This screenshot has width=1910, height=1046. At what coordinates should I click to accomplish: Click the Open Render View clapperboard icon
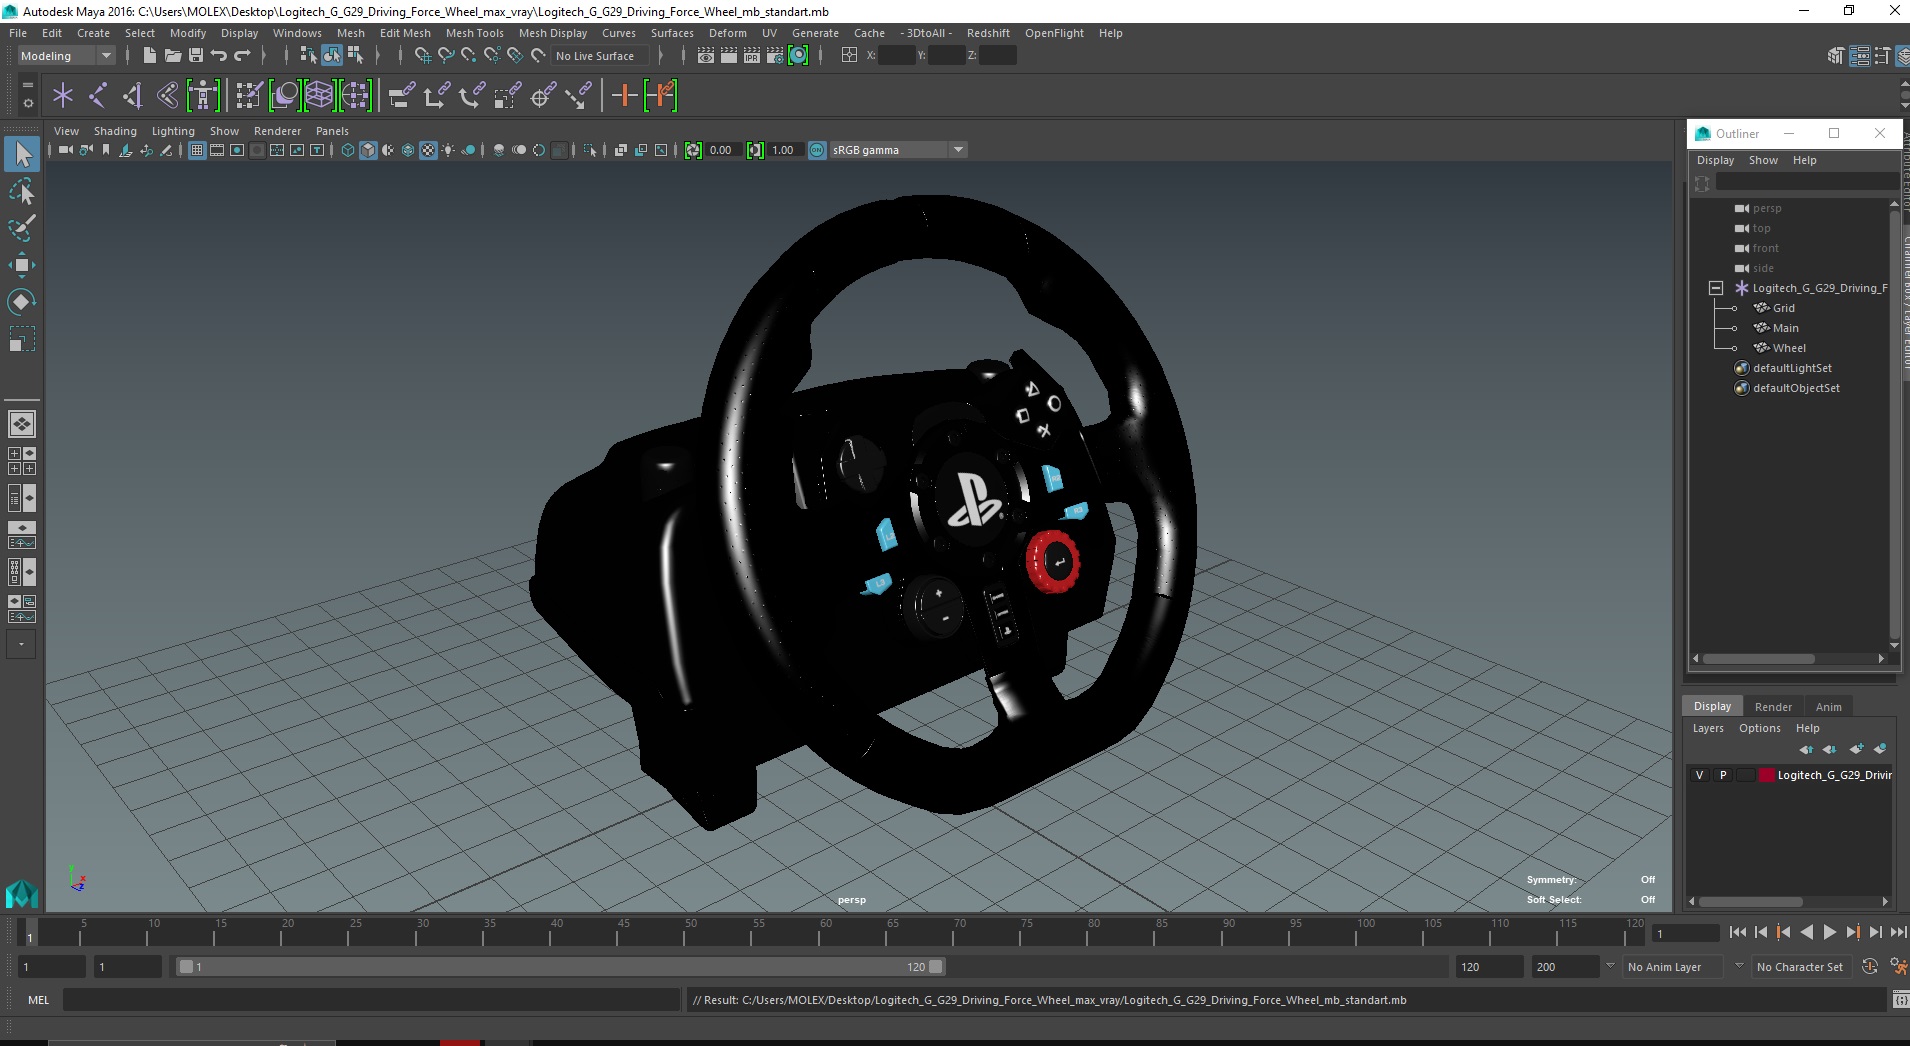706,56
